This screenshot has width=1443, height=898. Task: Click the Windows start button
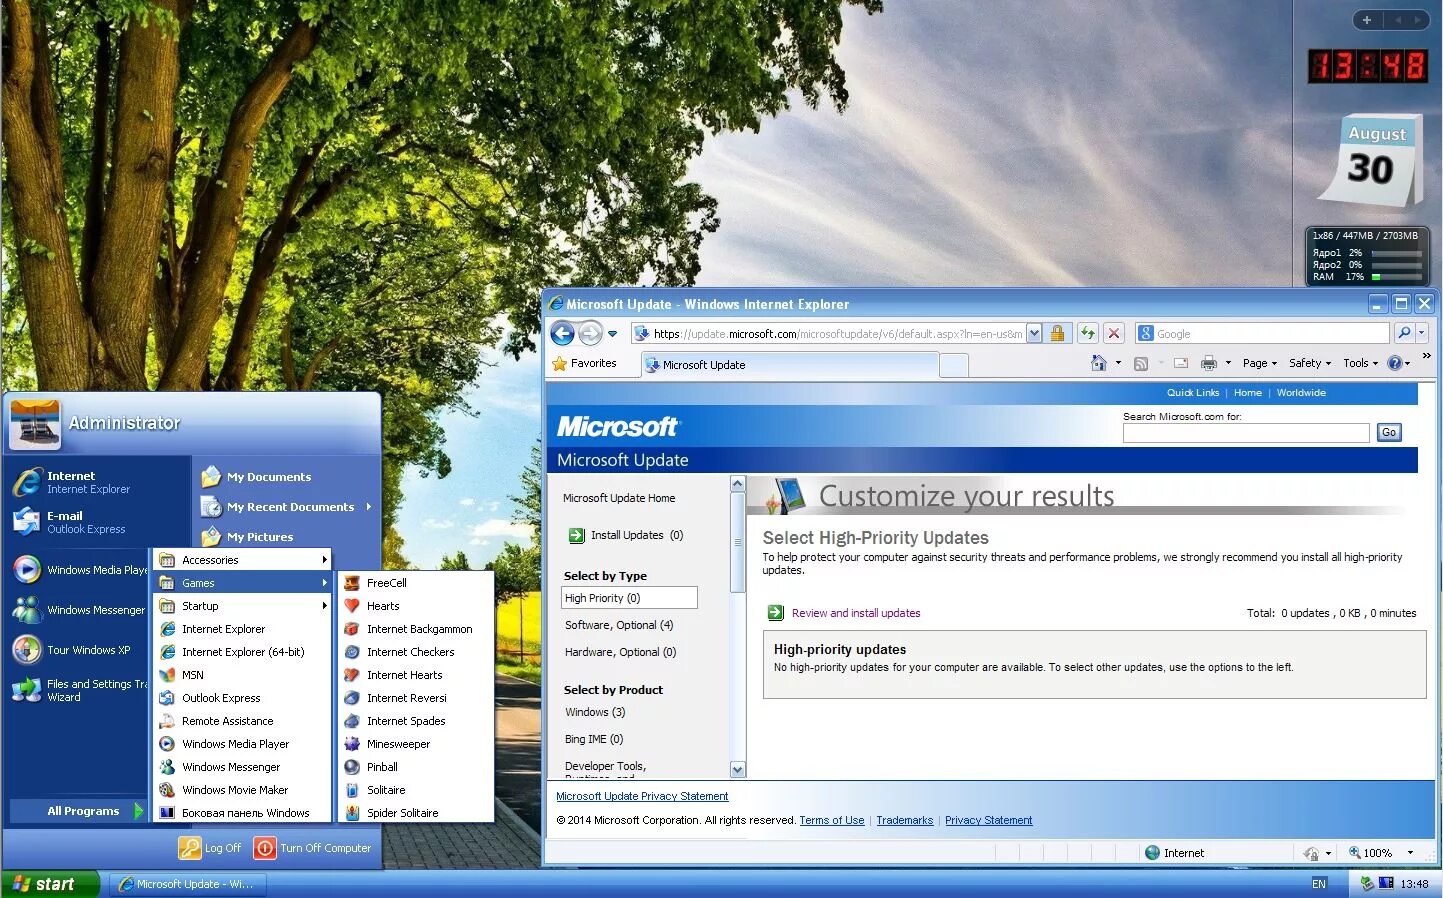click(x=51, y=884)
